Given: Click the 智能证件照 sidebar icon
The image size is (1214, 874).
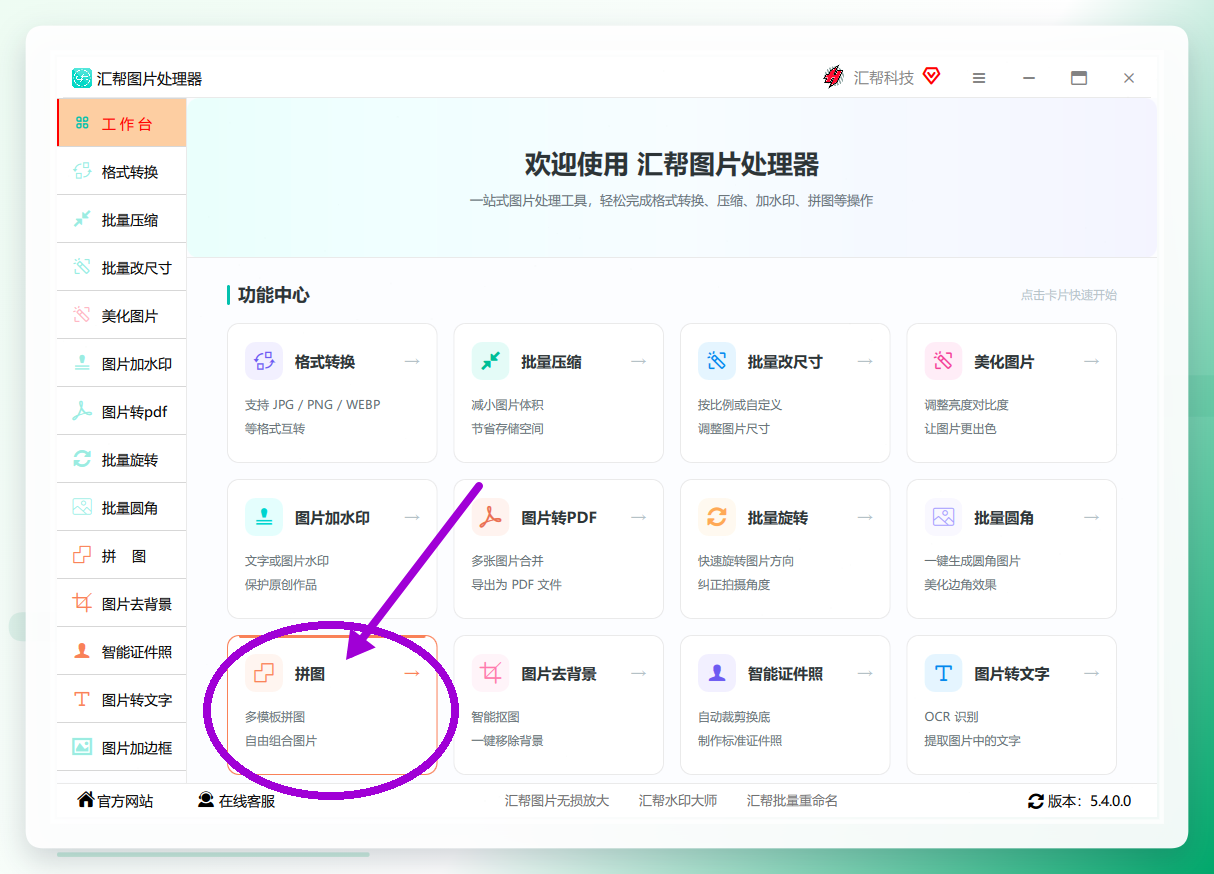Looking at the screenshot, I should click(x=82, y=651).
